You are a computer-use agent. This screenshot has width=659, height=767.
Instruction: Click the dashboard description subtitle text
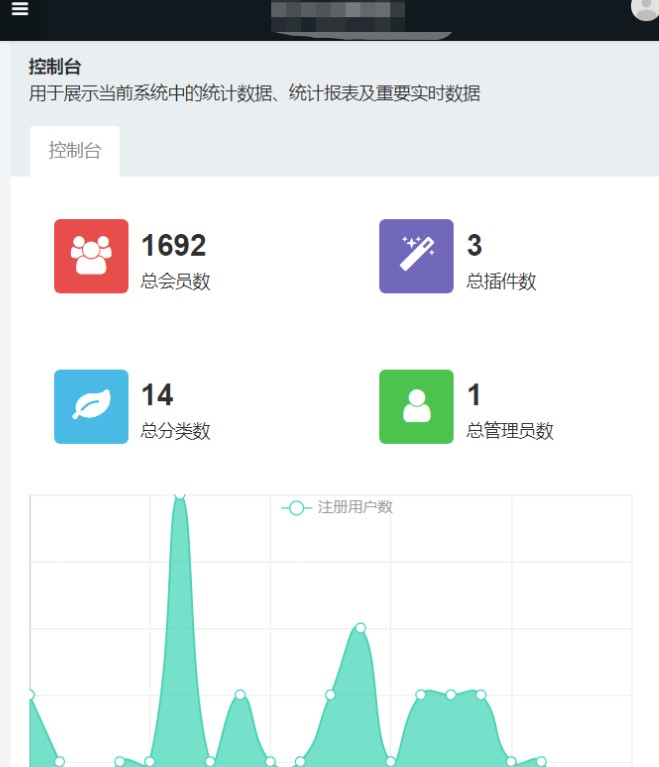tap(254, 93)
